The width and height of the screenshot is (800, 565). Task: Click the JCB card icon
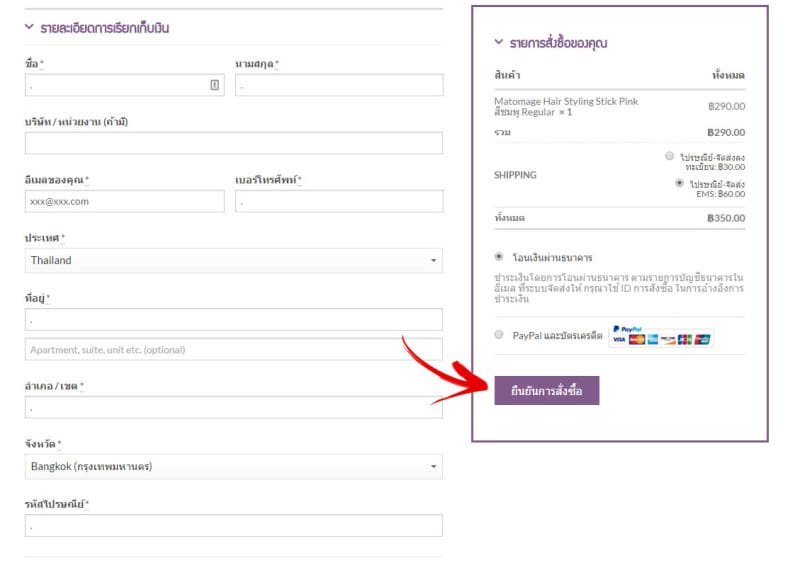(684, 340)
